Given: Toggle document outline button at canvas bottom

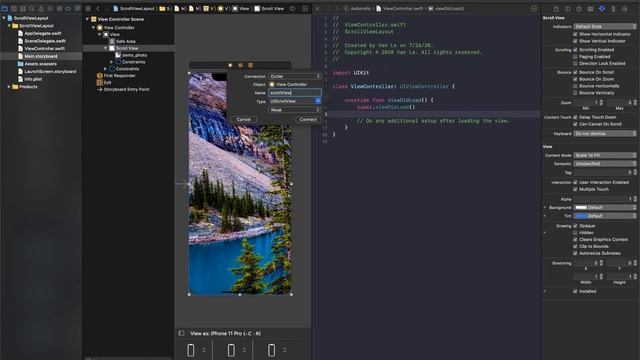Looking at the screenshot, I should [182, 333].
